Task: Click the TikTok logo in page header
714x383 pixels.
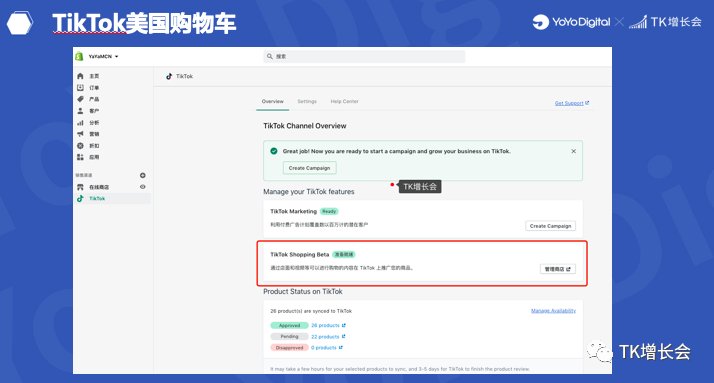Action: coord(169,76)
